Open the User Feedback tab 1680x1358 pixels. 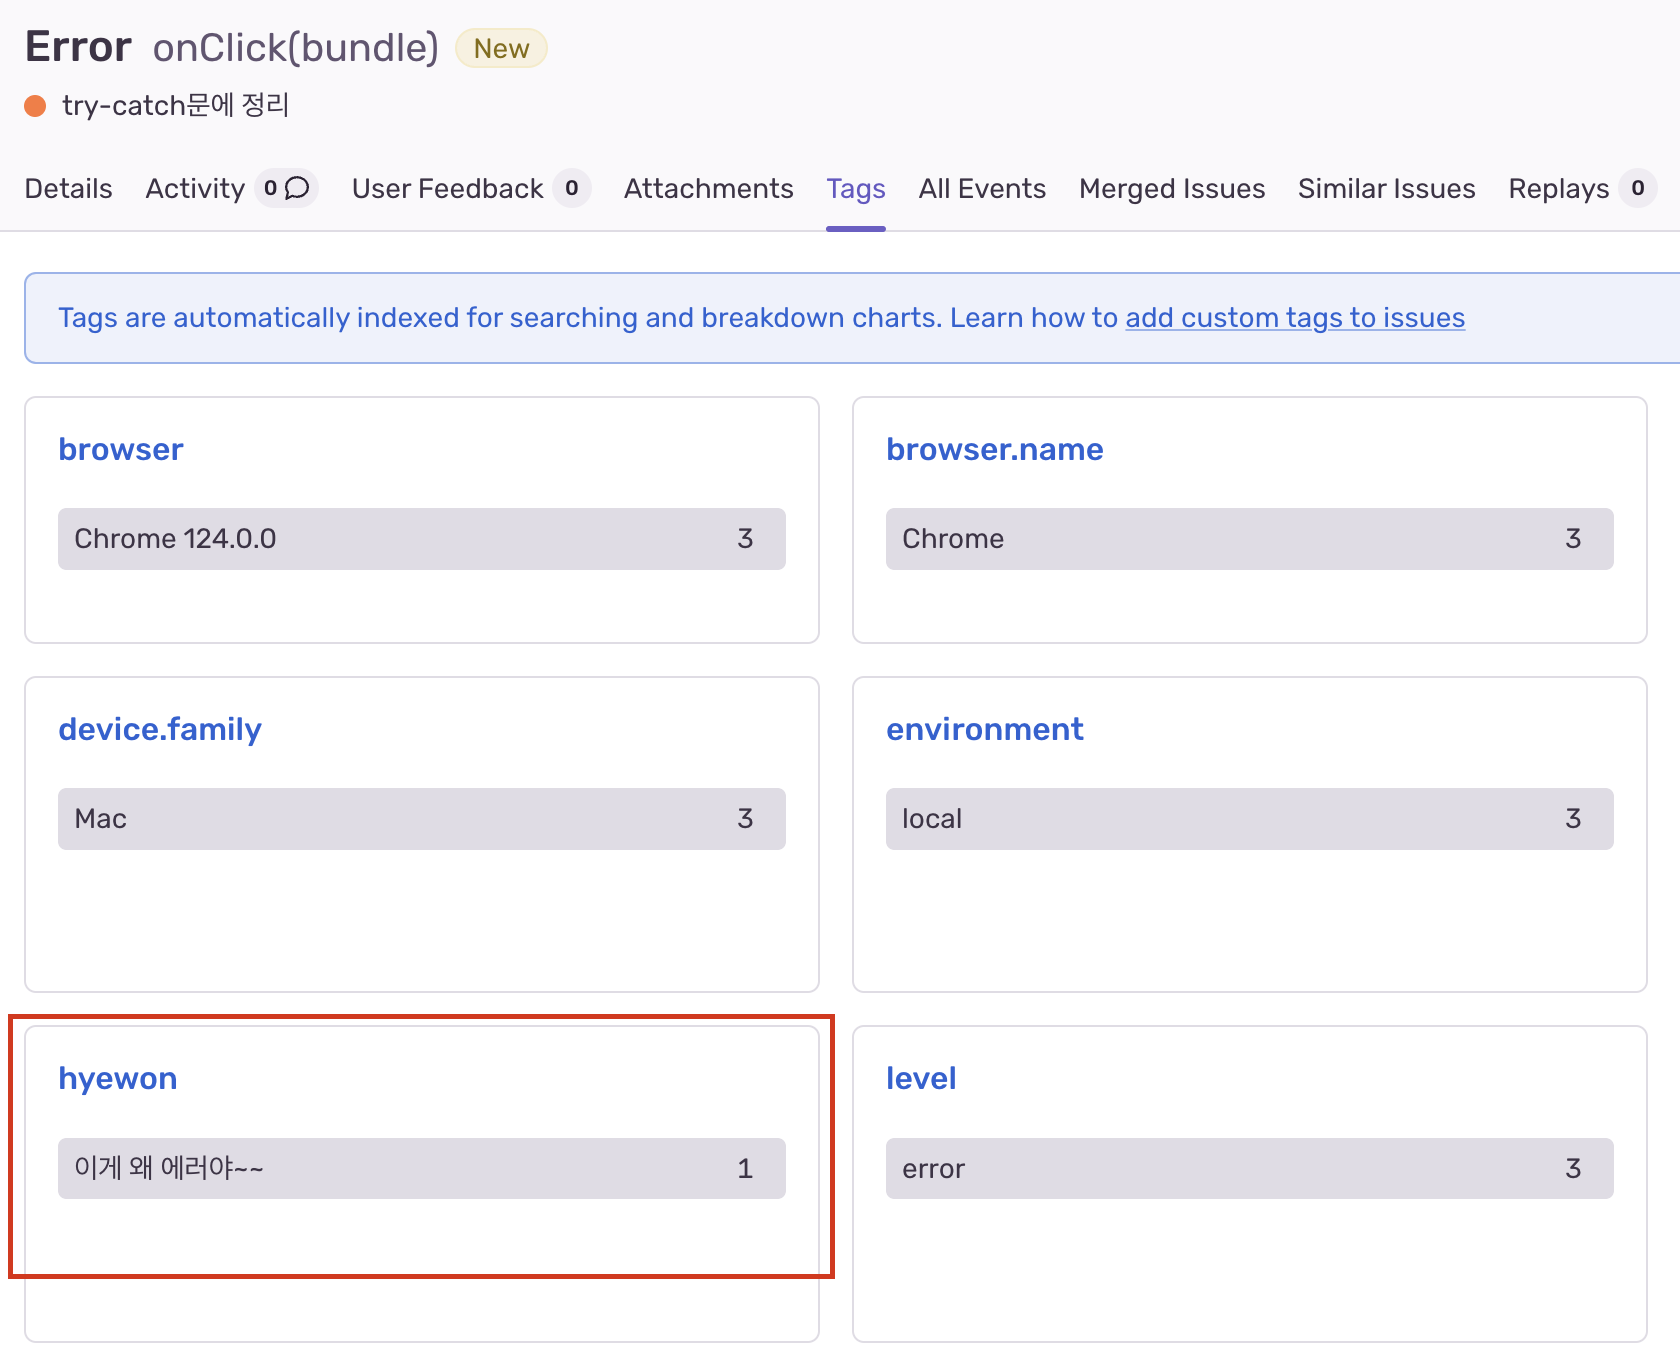point(447,188)
